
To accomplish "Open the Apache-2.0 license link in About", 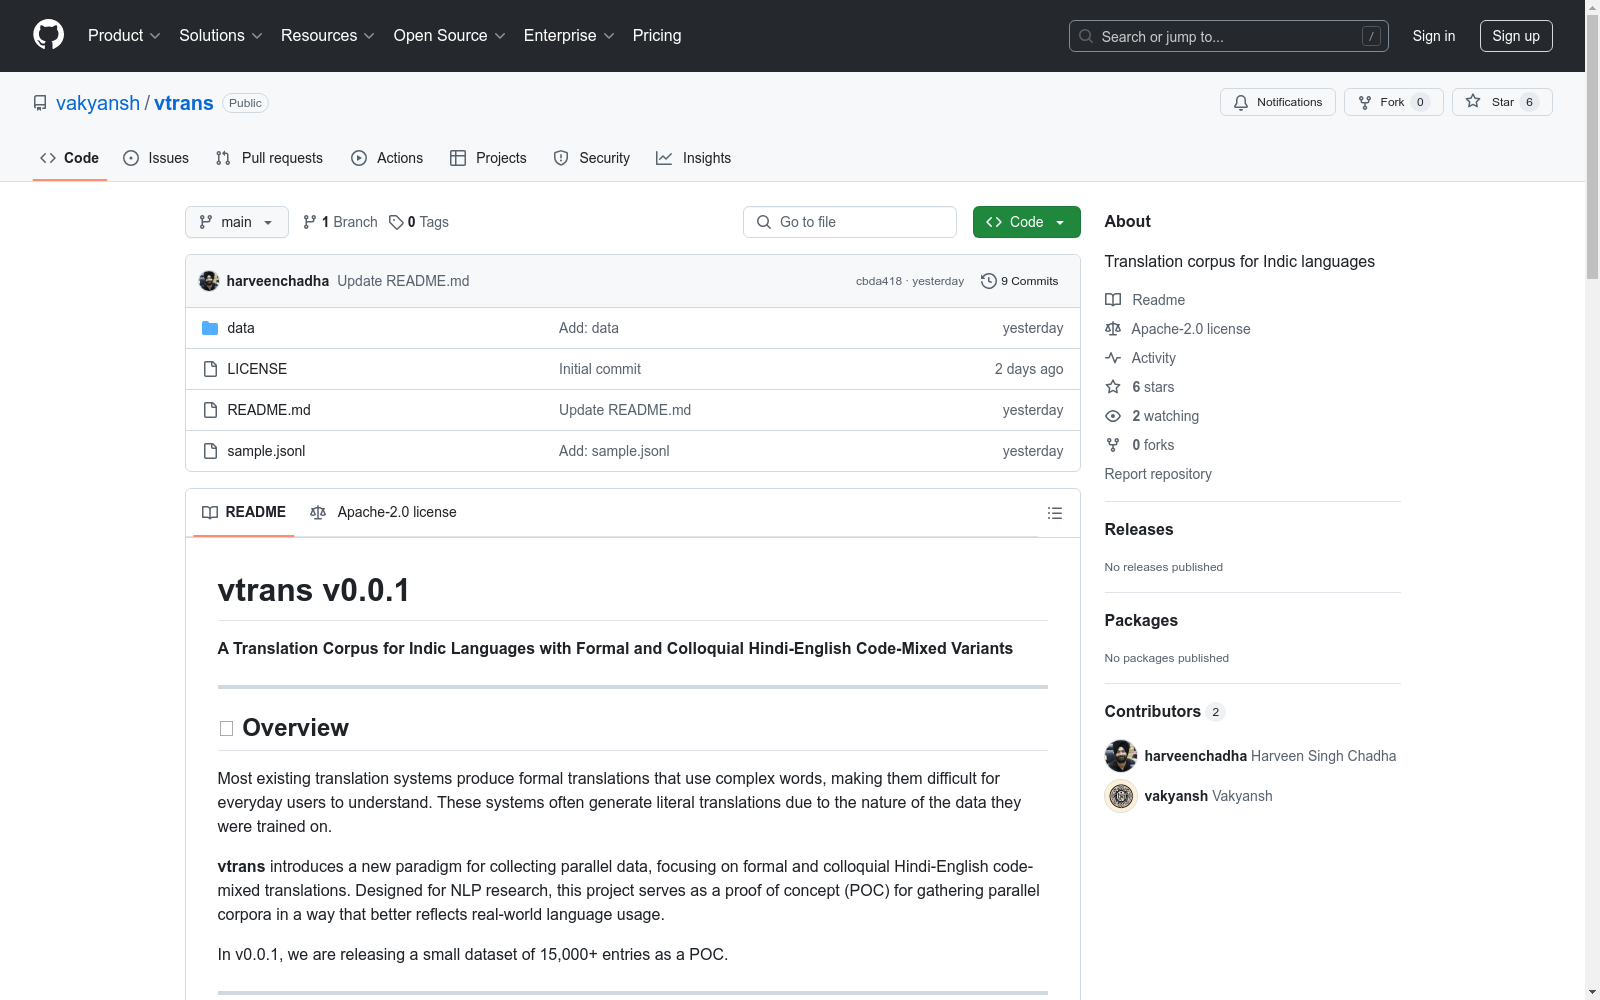I will 1178,329.
